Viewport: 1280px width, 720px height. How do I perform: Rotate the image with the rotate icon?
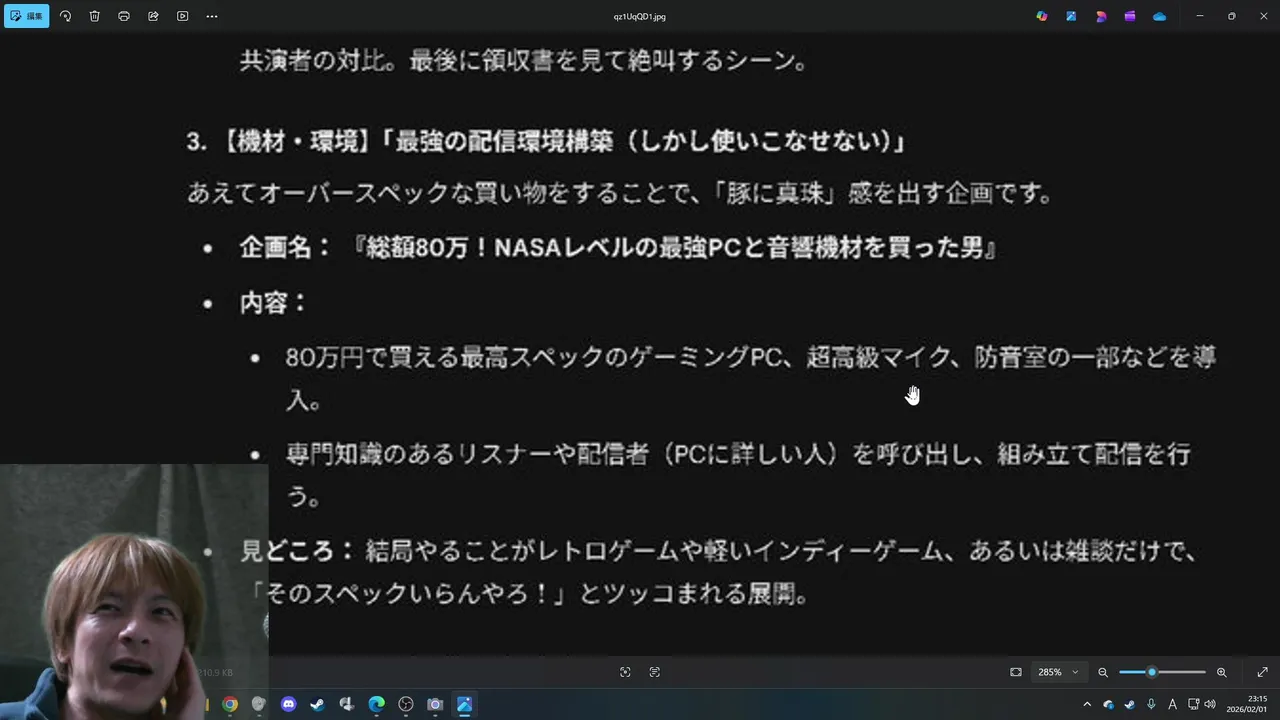click(x=66, y=16)
